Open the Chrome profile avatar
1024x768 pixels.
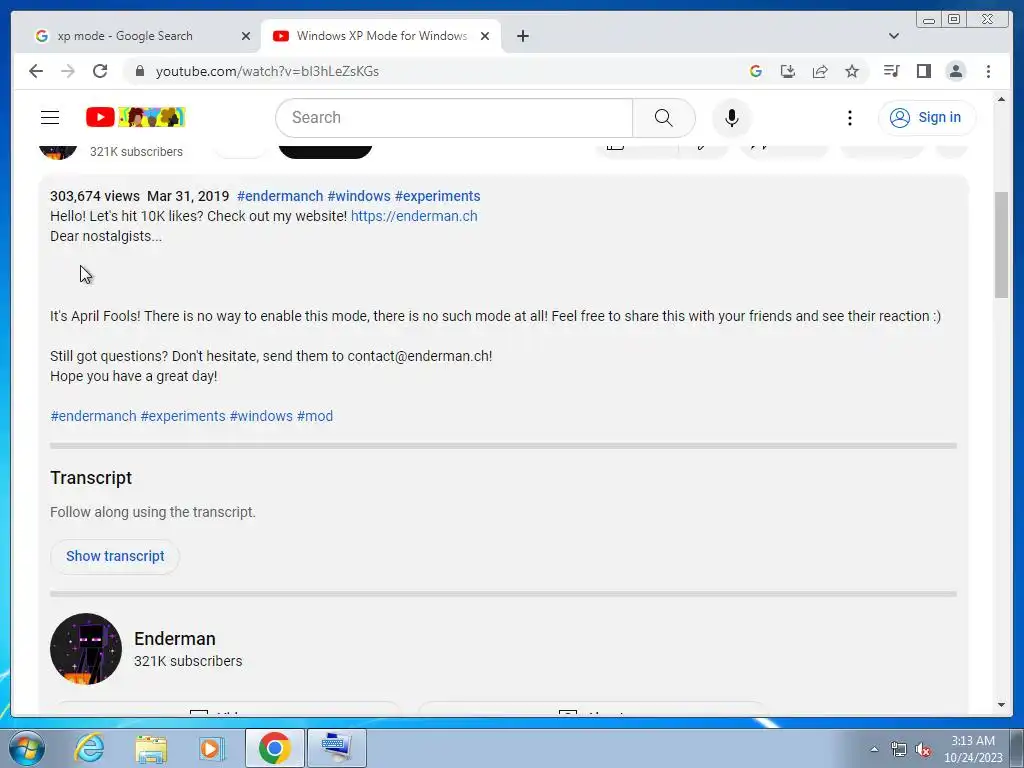tap(955, 71)
